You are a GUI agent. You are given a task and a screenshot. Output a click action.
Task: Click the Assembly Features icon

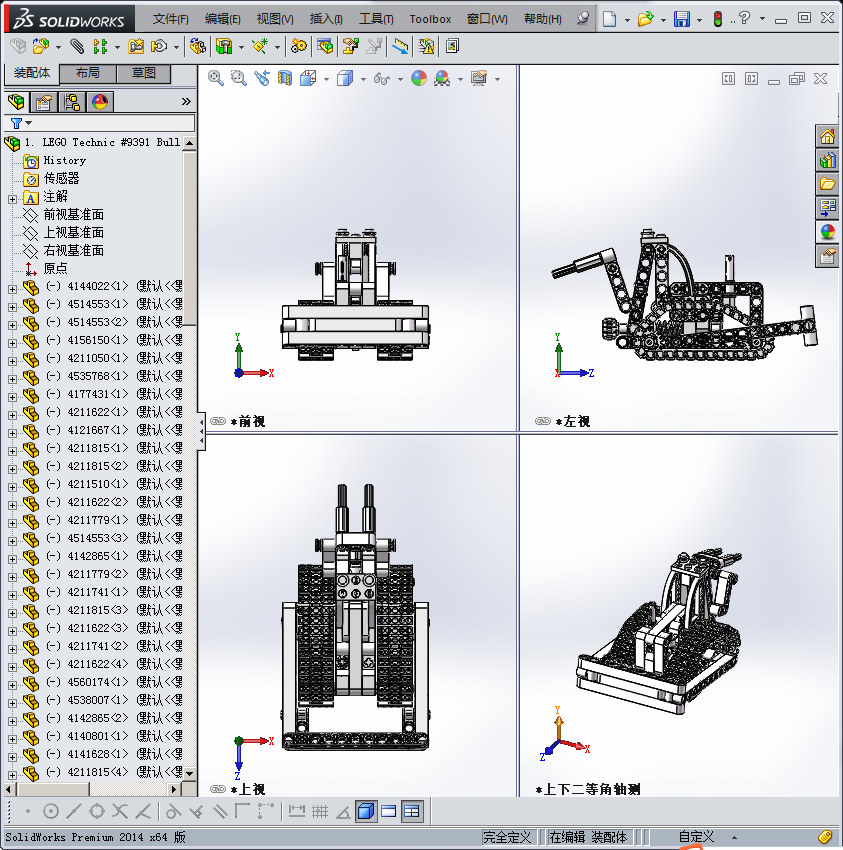pyautogui.click(x=223, y=47)
